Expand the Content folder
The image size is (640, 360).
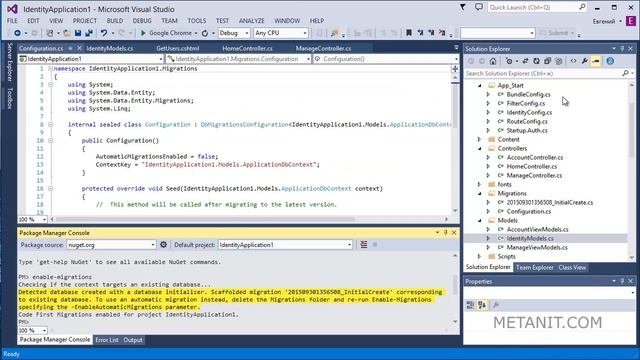coord(480,139)
